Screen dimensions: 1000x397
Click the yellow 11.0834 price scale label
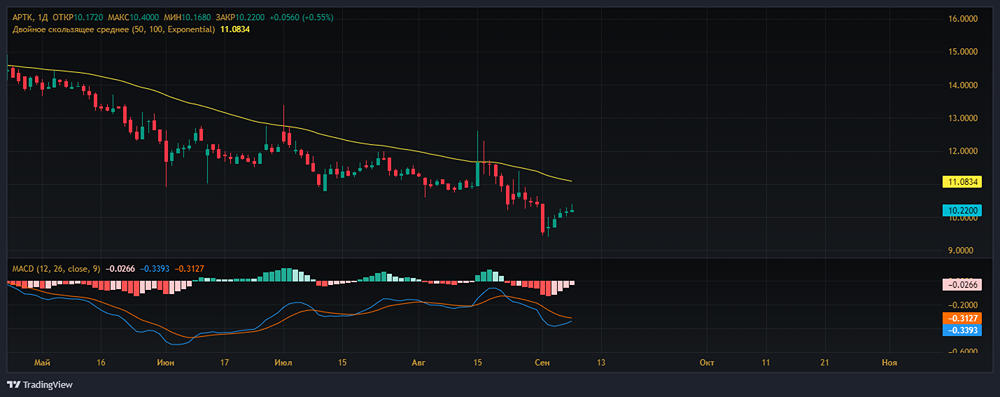pyautogui.click(x=962, y=182)
